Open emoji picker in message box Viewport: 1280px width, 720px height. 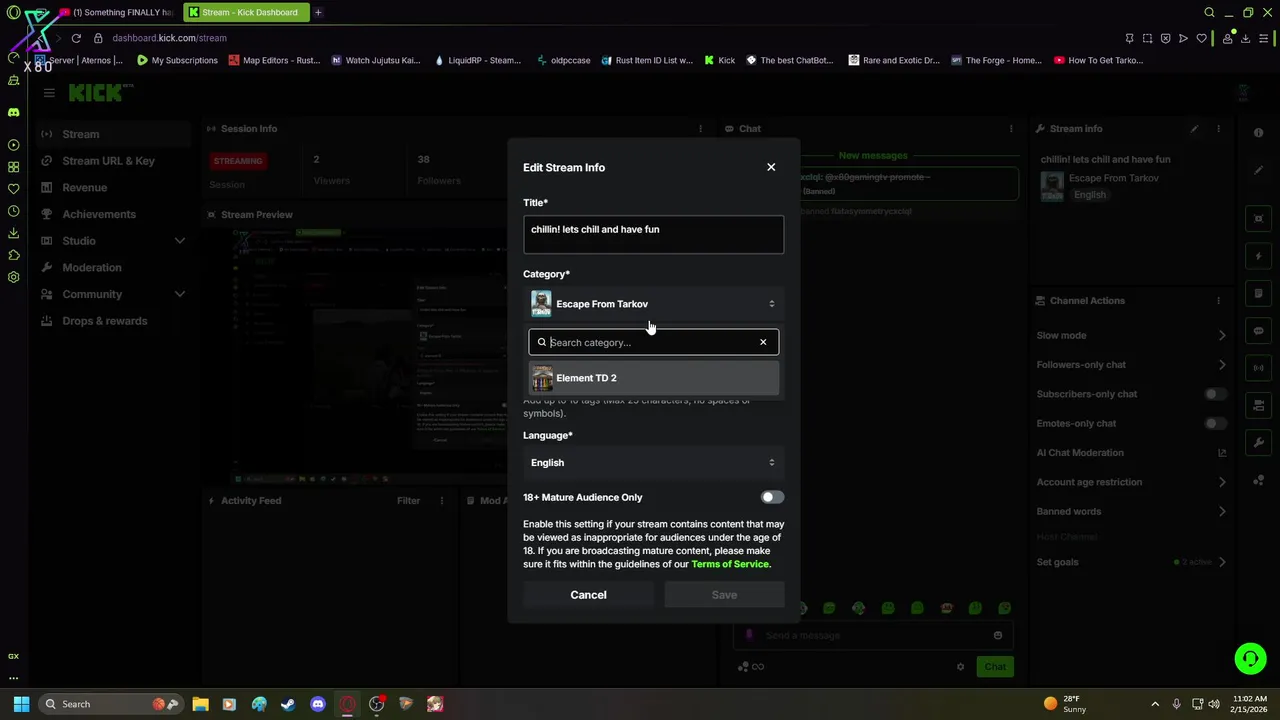998,635
